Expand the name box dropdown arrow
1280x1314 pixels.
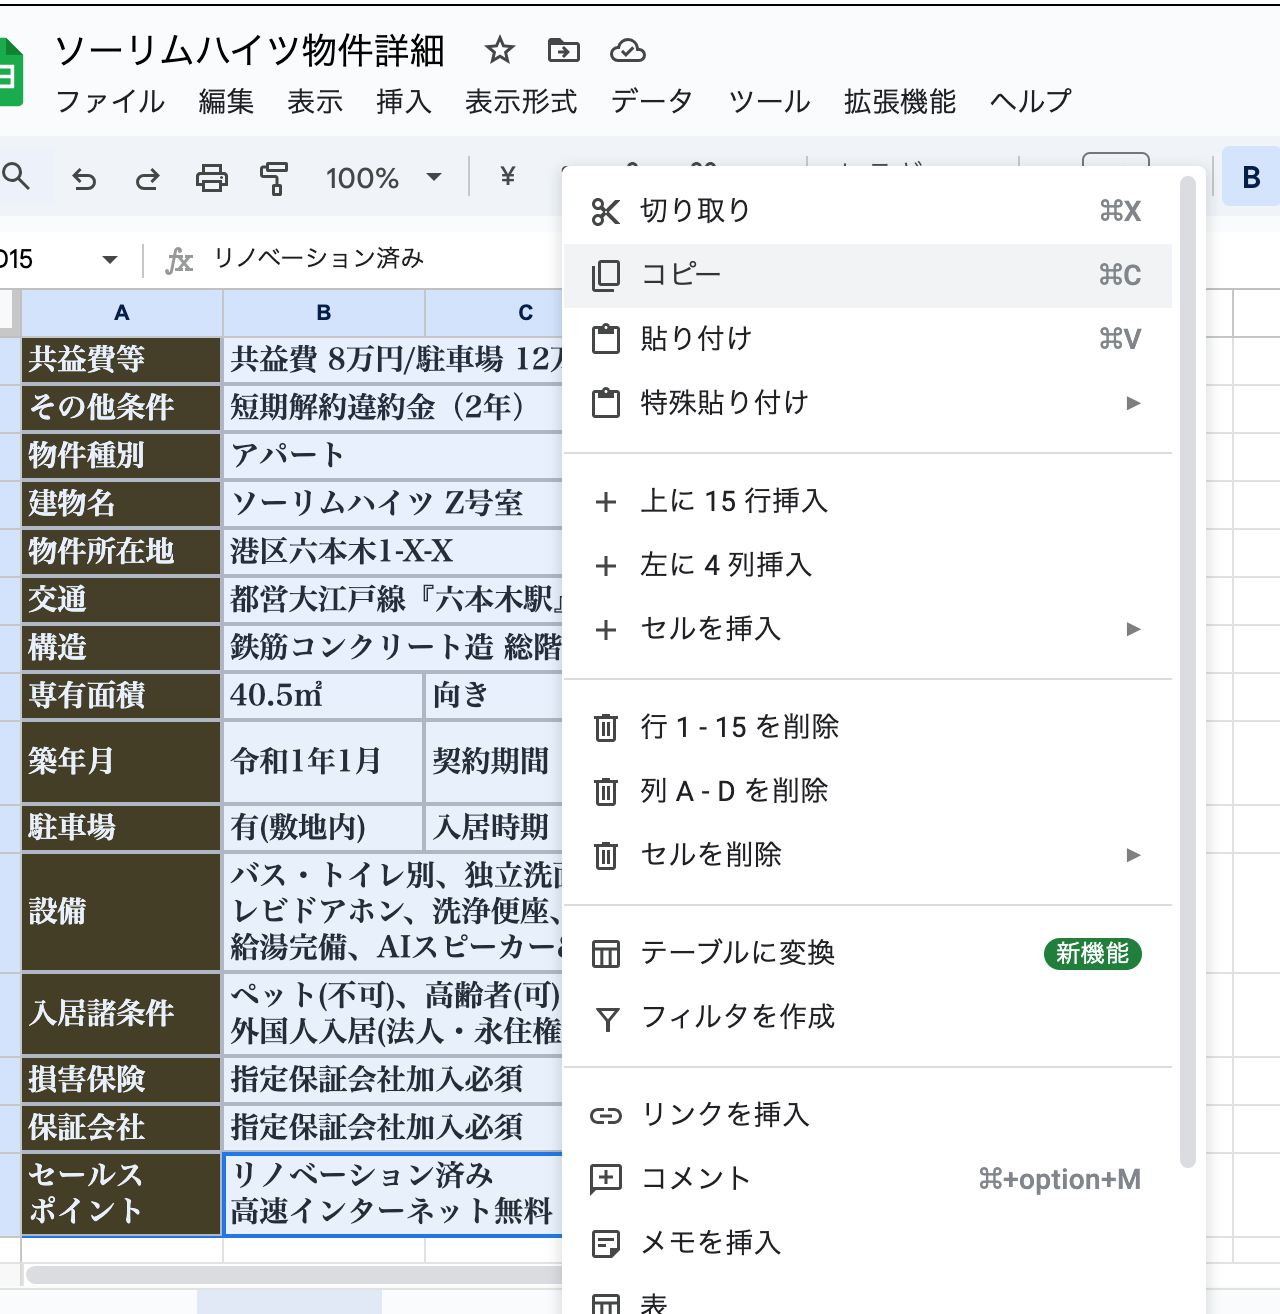point(110,260)
